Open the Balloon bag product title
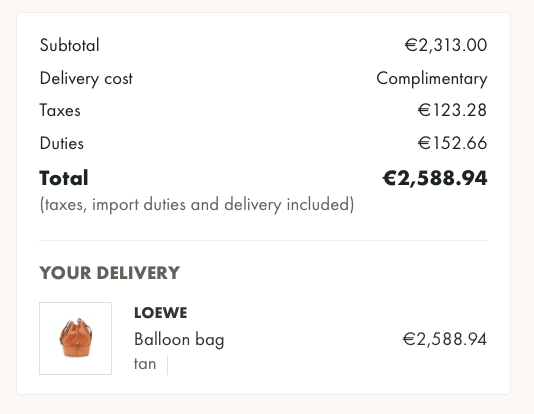534x414 pixels. (x=179, y=339)
